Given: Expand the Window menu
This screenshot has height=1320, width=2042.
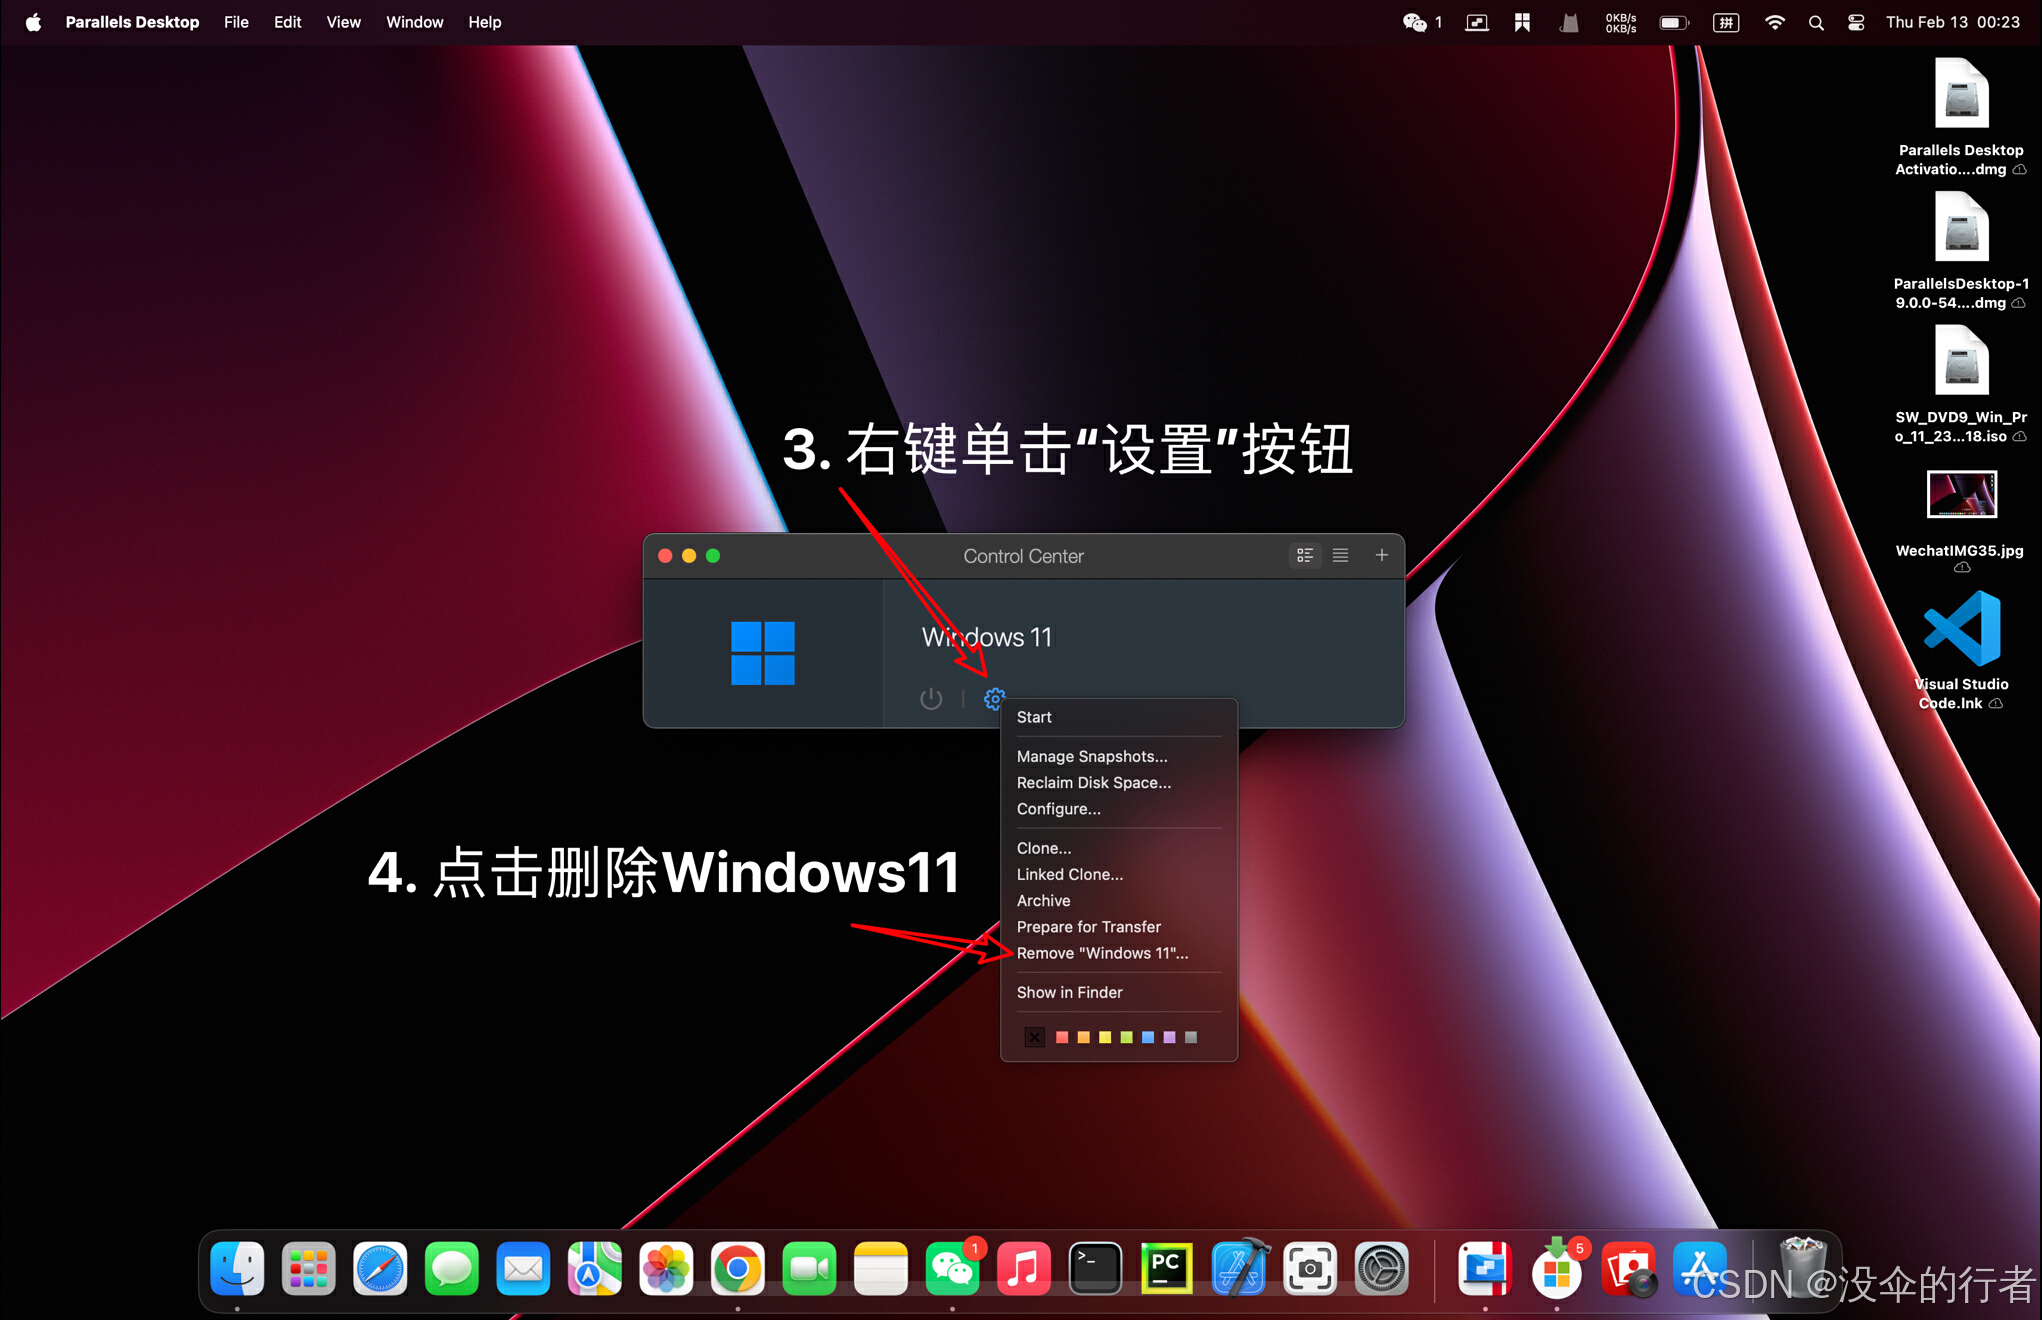Looking at the screenshot, I should tap(414, 22).
